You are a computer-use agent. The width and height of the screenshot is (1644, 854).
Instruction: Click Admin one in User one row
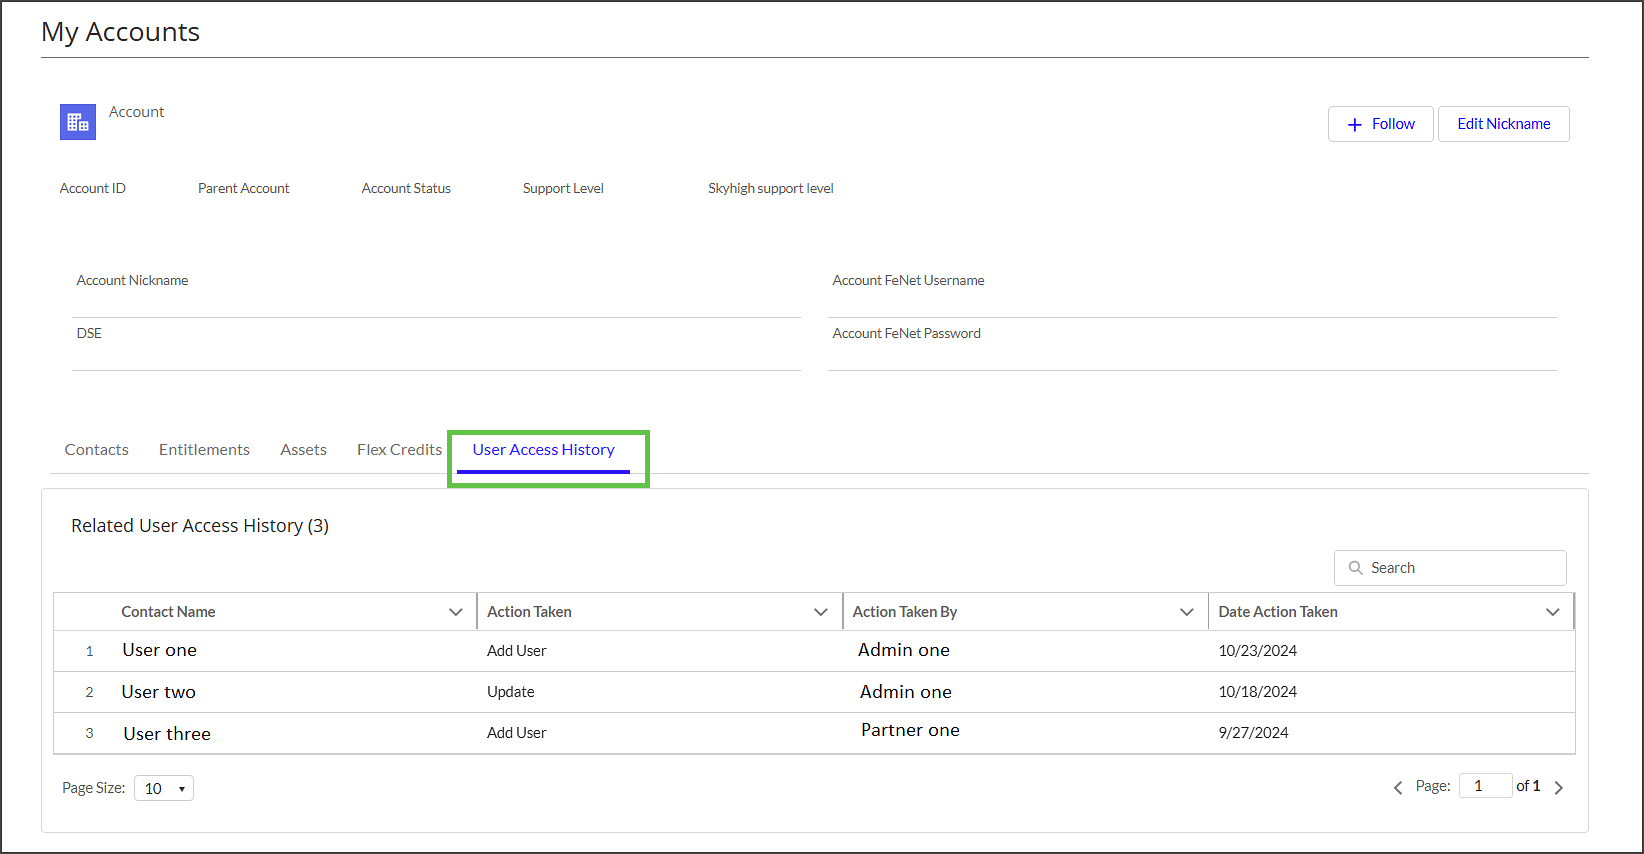904,650
